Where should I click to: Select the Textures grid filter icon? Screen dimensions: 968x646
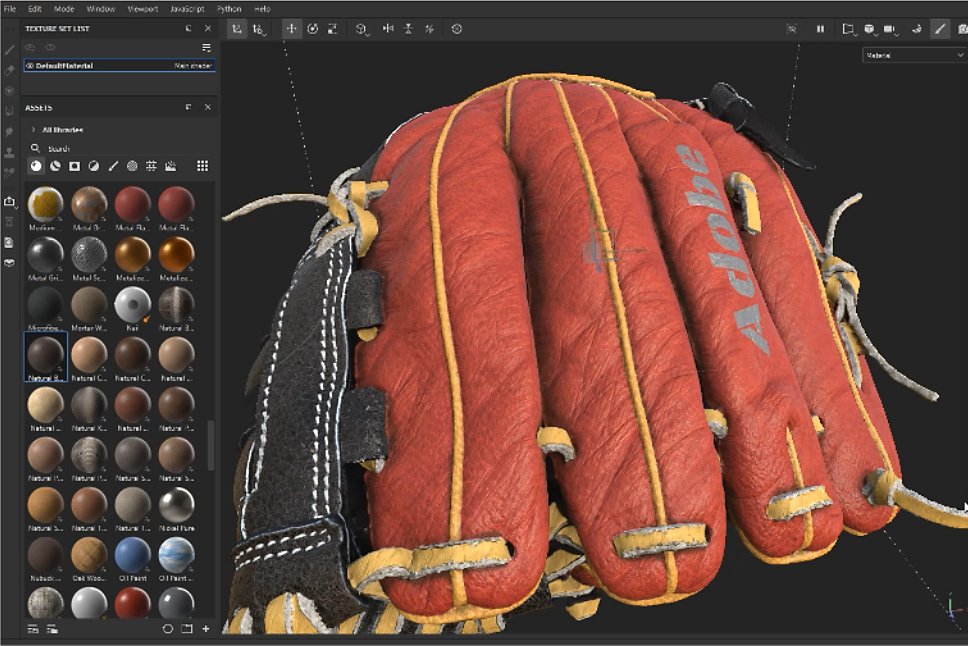(x=151, y=166)
